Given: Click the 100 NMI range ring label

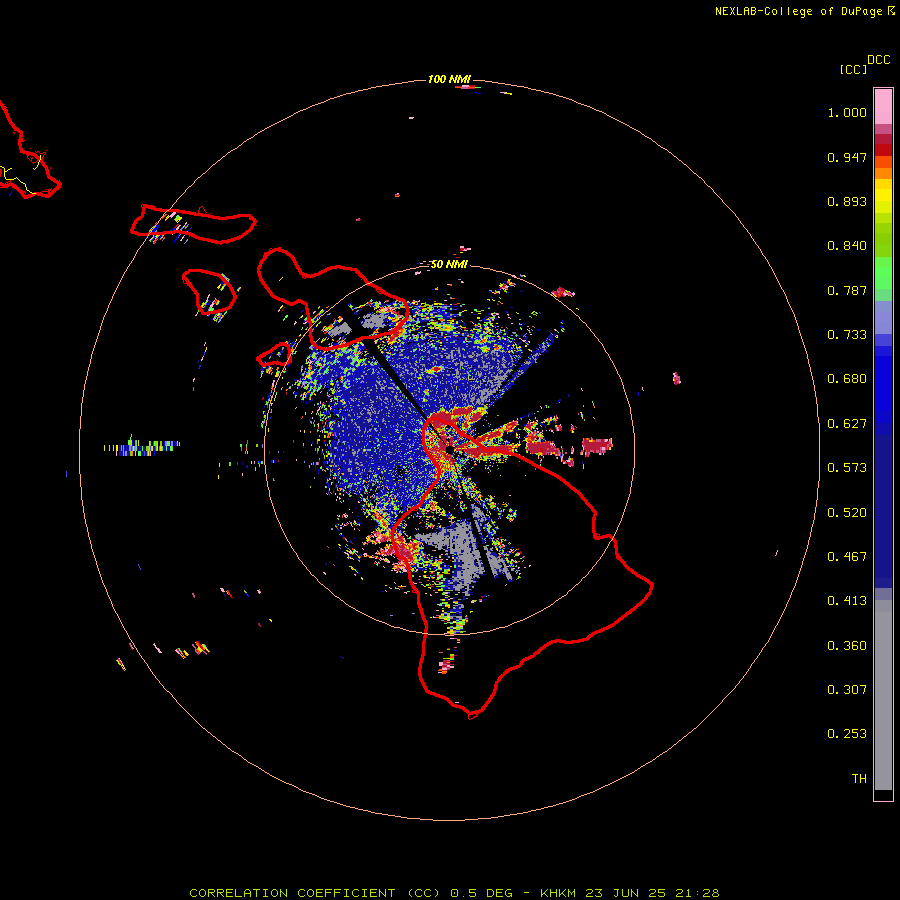Looking at the screenshot, I should tap(449, 79).
